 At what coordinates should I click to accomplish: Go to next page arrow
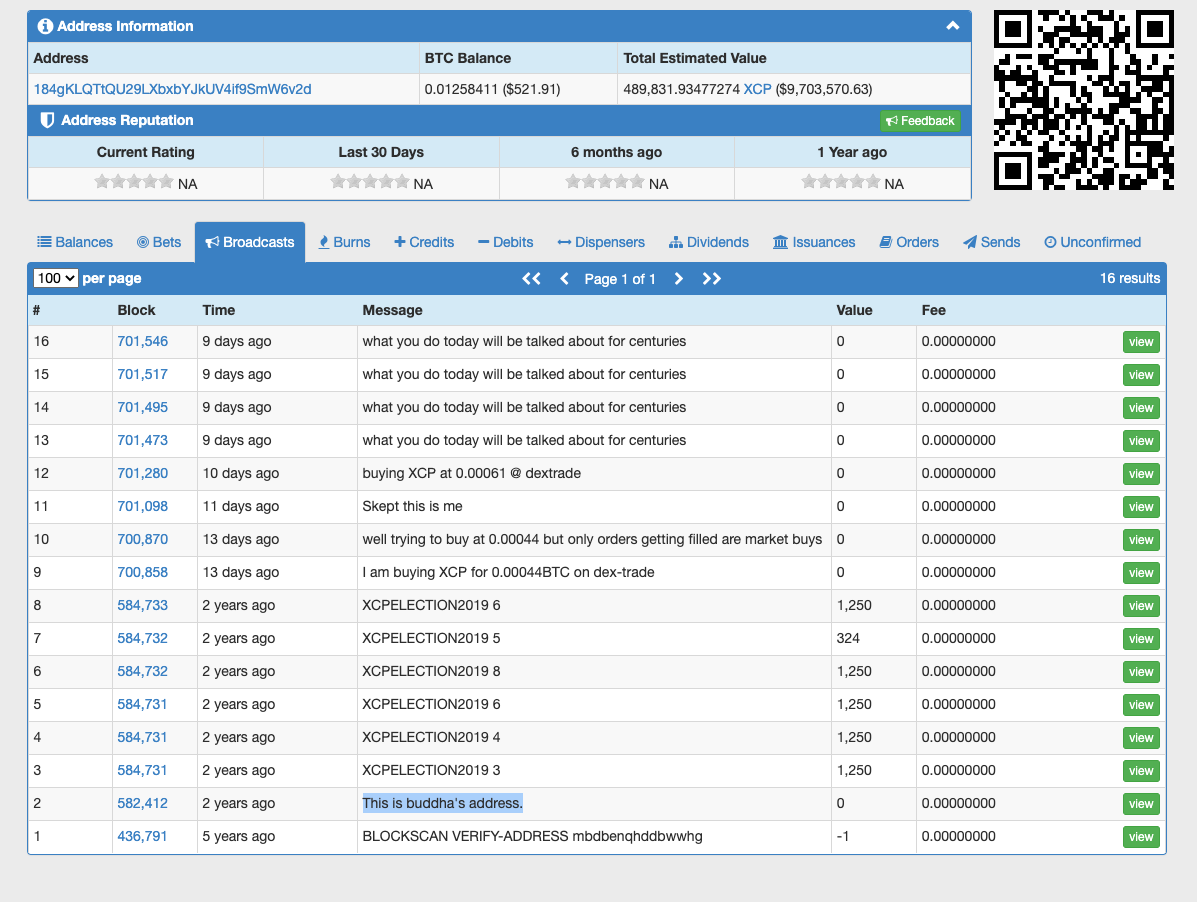point(678,279)
